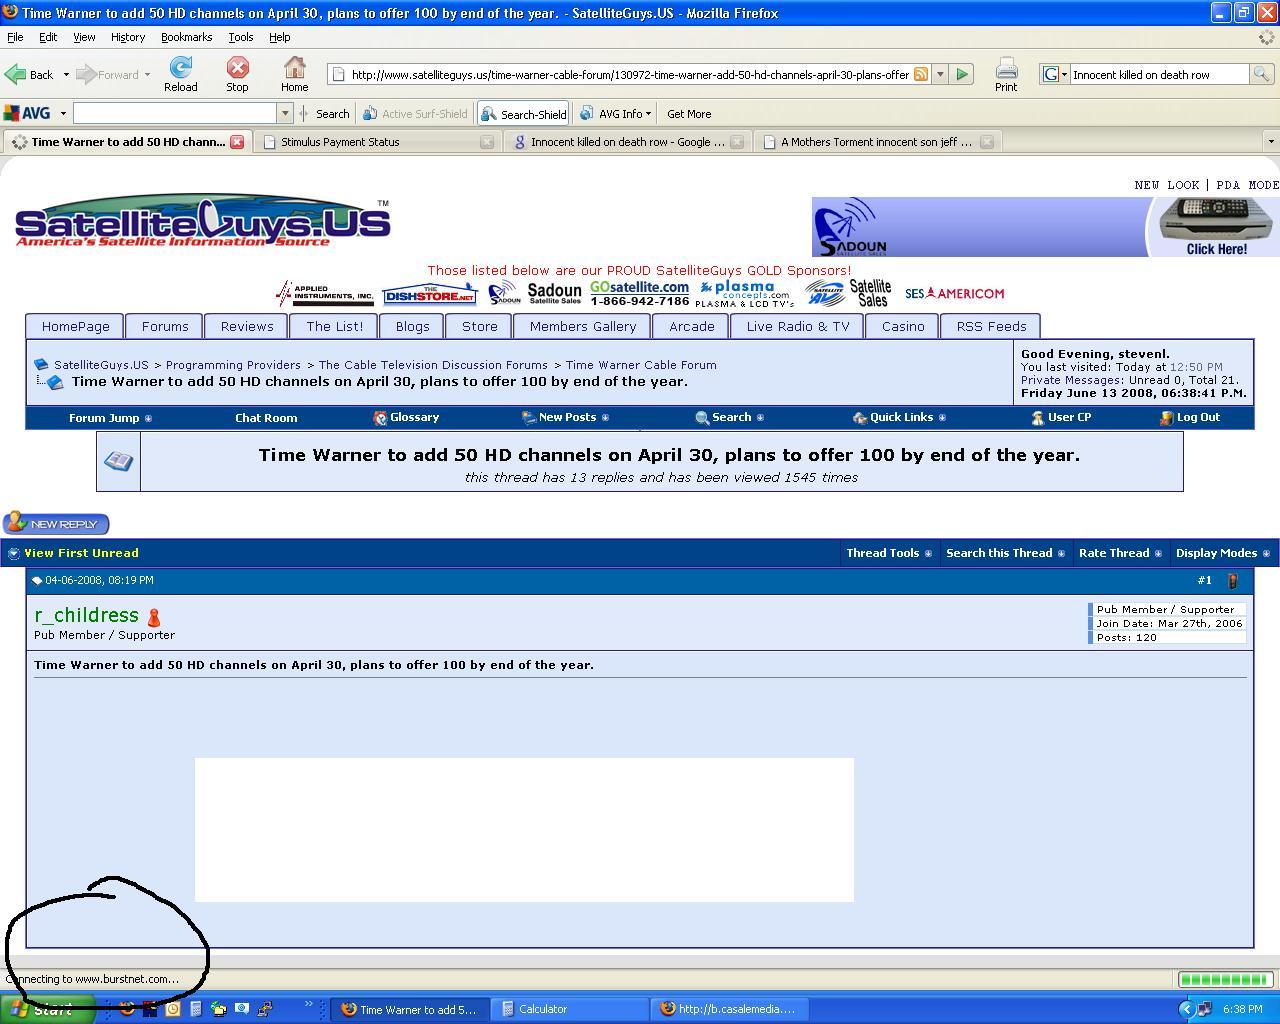Click the search magnifier in Firefox search box
The width and height of the screenshot is (1280, 1024).
pyautogui.click(x=1261, y=74)
